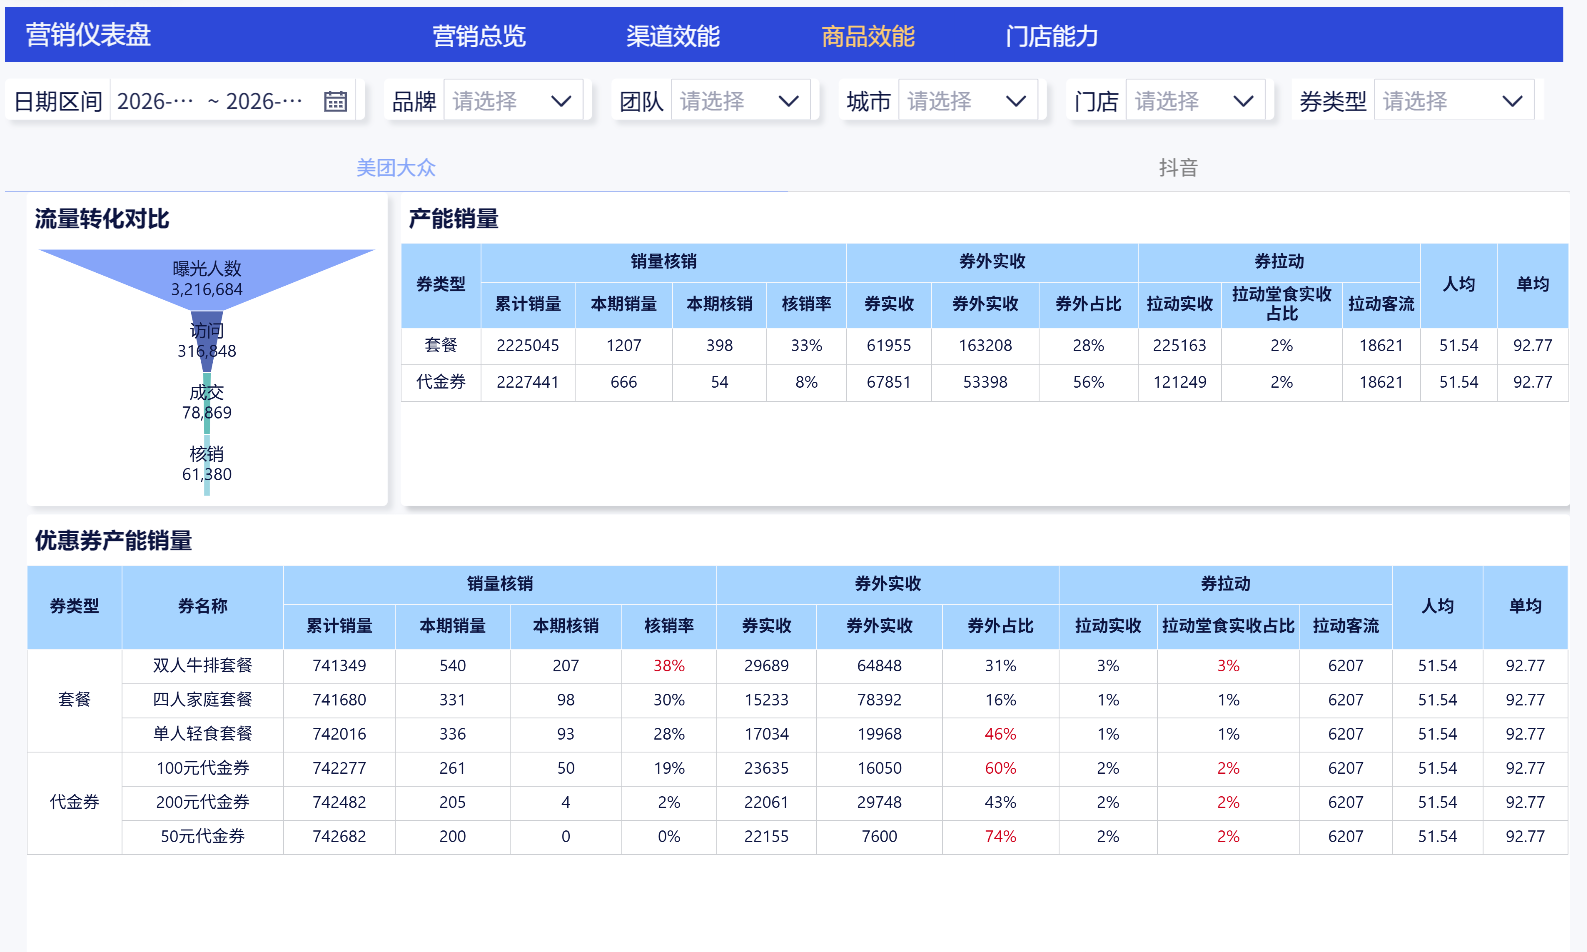Open the 城市 dropdown list
The width and height of the screenshot is (1587, 952).
[x=968, y=101]
